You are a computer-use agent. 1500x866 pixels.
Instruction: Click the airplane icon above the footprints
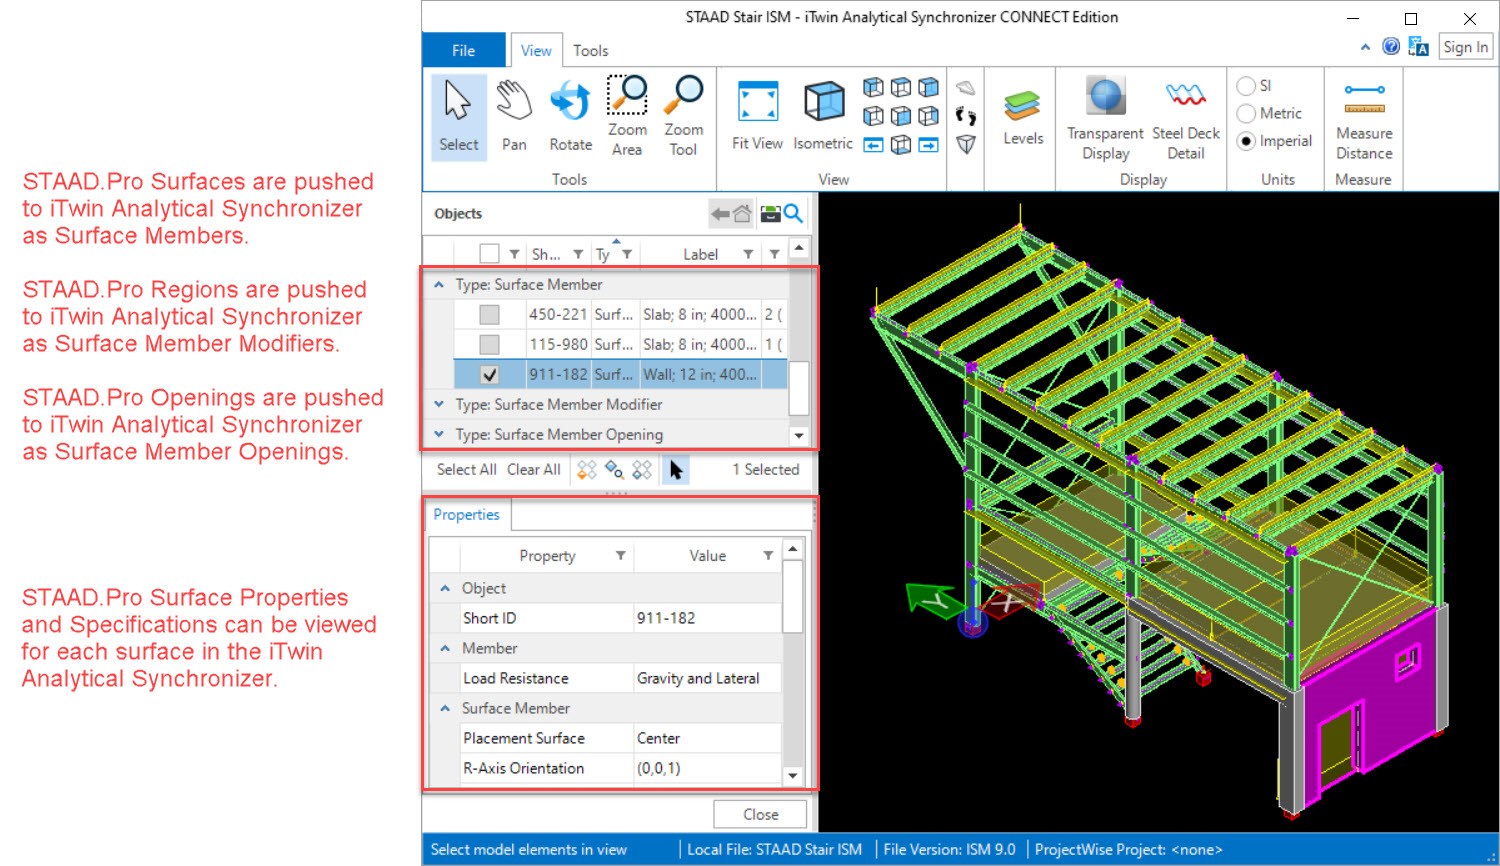965,88
